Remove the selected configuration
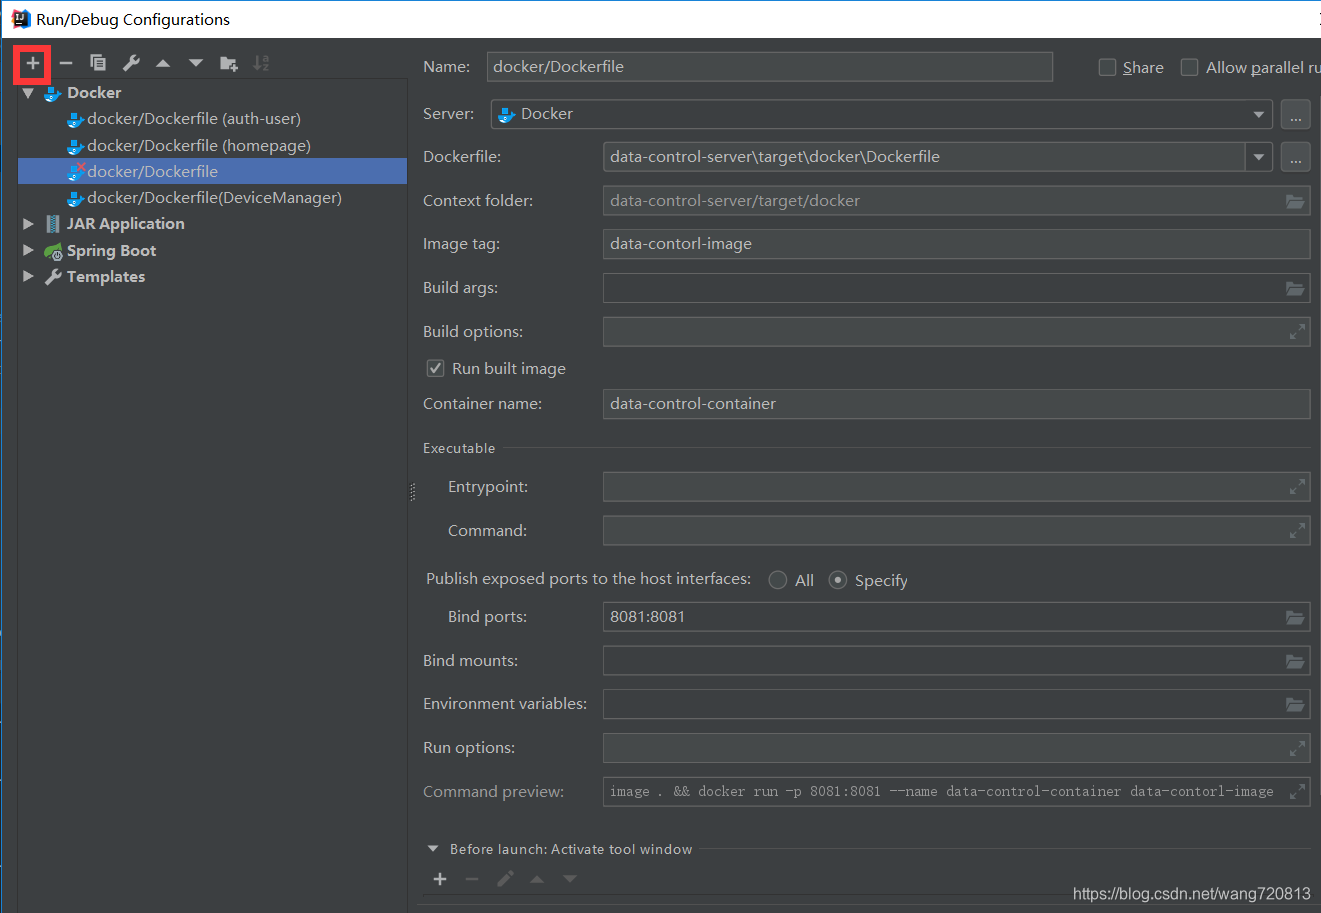This screenshot has width=1321, height=913. 66,63
